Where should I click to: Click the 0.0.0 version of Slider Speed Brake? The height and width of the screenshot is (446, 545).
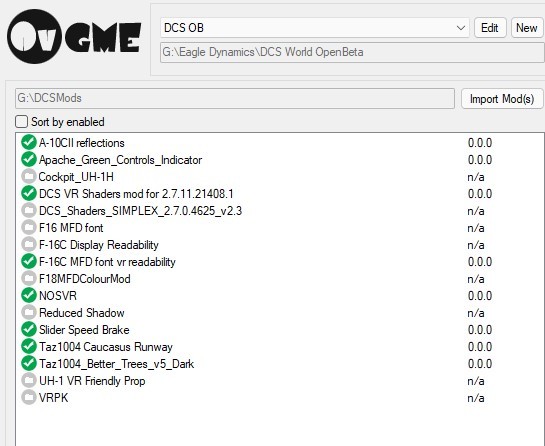click(480, 330)
